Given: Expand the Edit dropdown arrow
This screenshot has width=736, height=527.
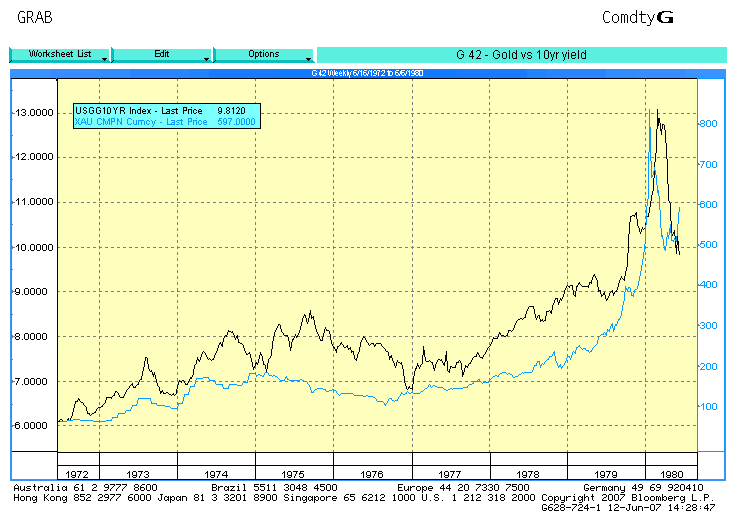Looking at the screenshot, I should [207, 59].
